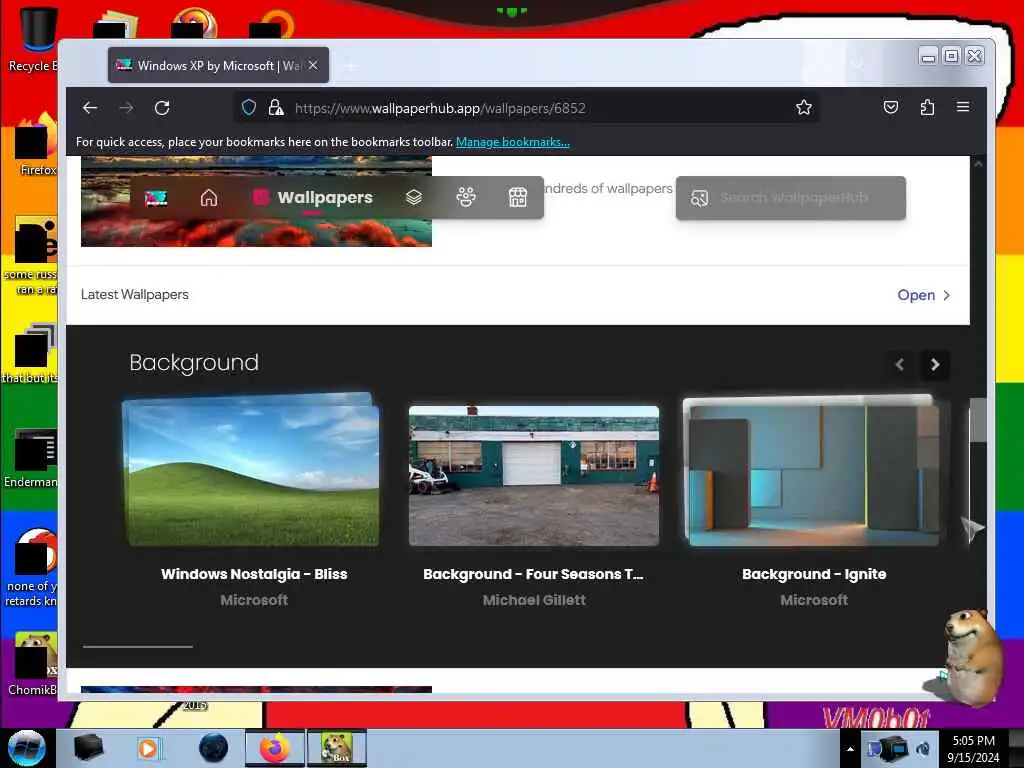Expand the list all tabs chevron
1024x768 pixels.
[857, 64]
